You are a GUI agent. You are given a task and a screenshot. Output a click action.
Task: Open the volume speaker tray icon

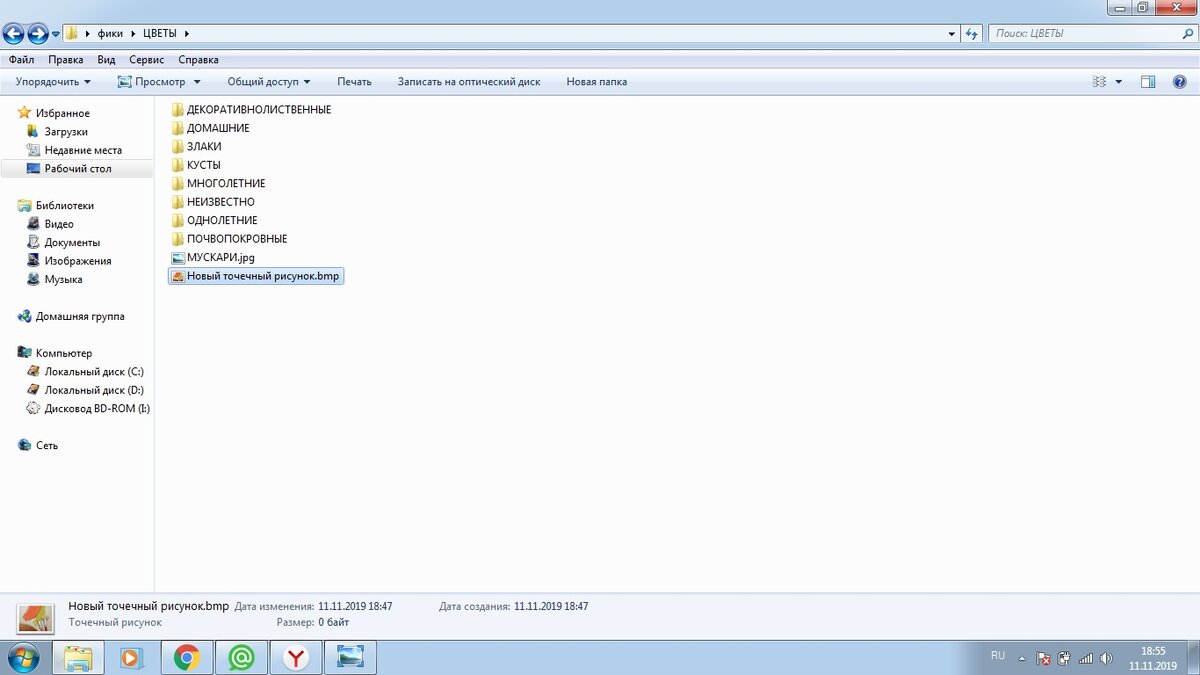click(1106, 659)
